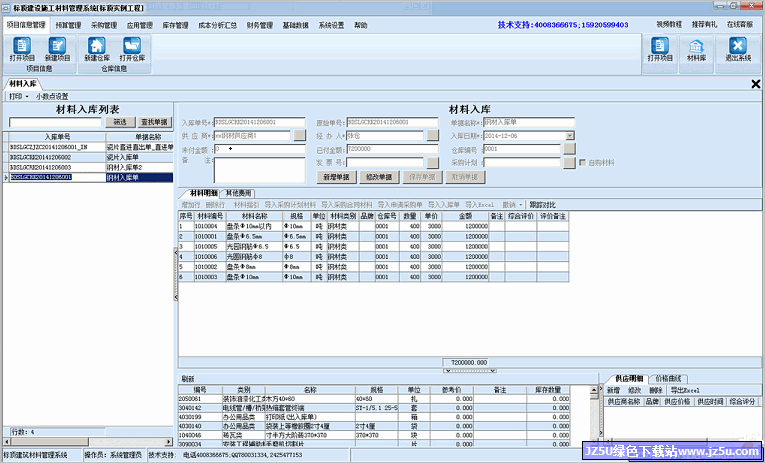Click the 修改单据 button
Screen dimensions: 765x463
[x=379, y=177]
